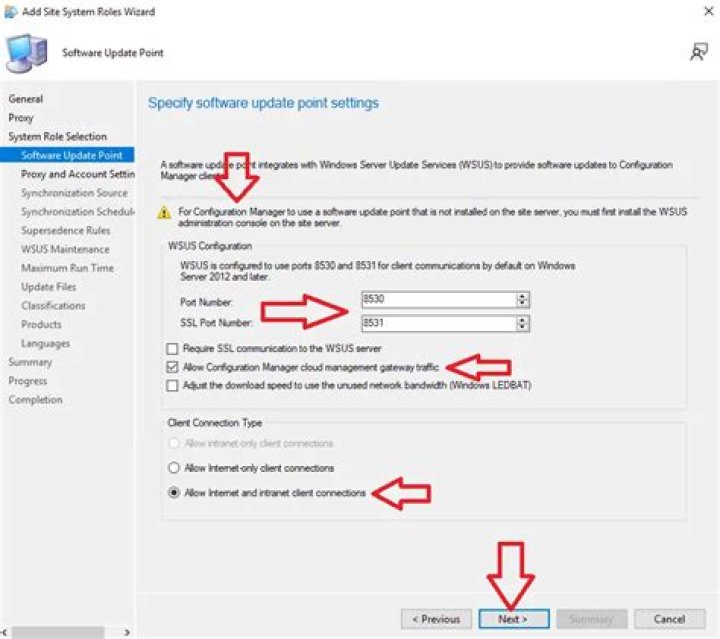Open the Synchronization Schedule step
This screenshot has height=639, width=720.
(78, 212)
